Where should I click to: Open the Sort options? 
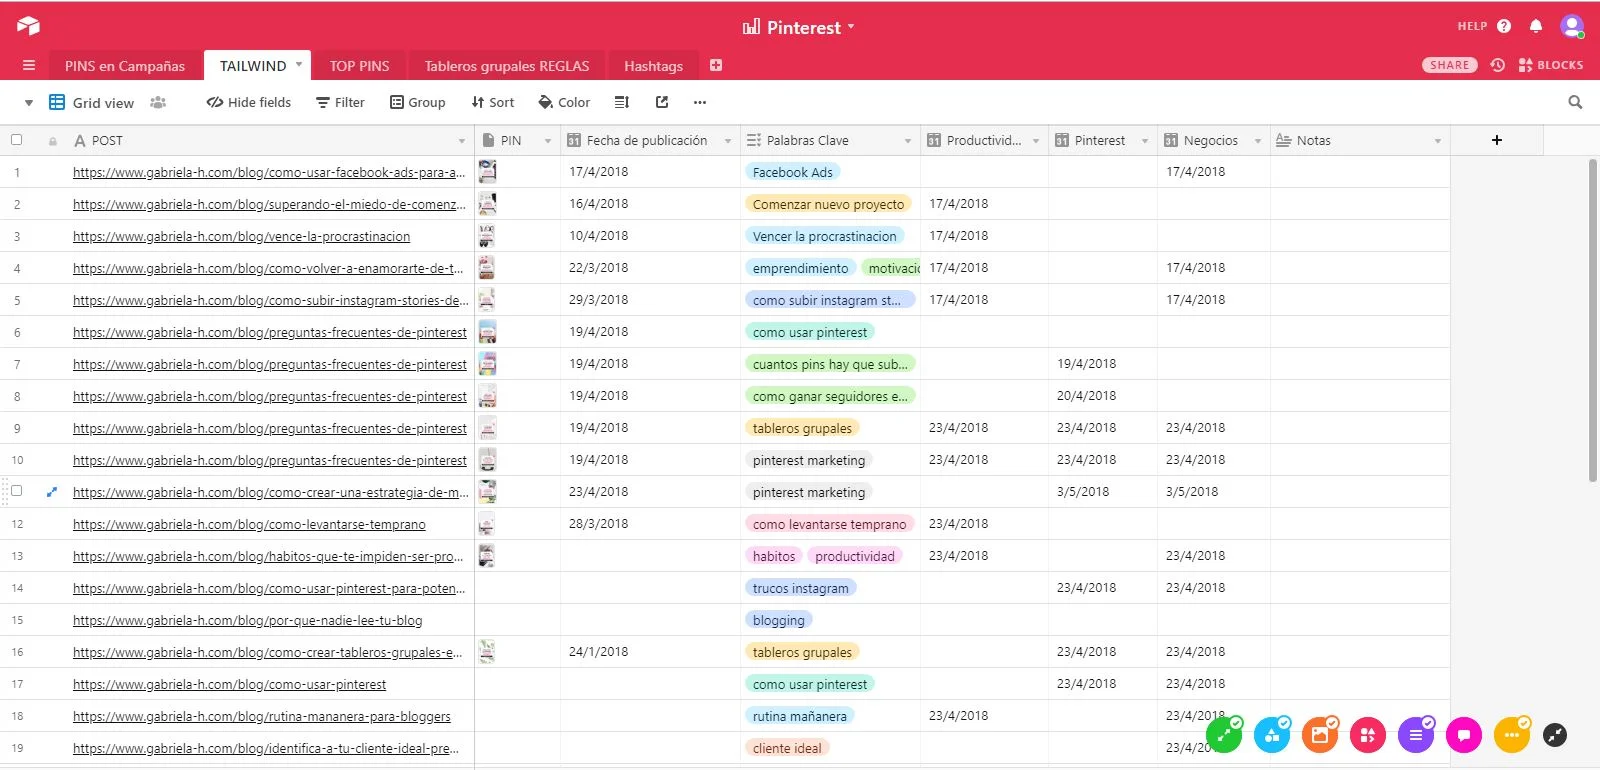coord(493,102)
